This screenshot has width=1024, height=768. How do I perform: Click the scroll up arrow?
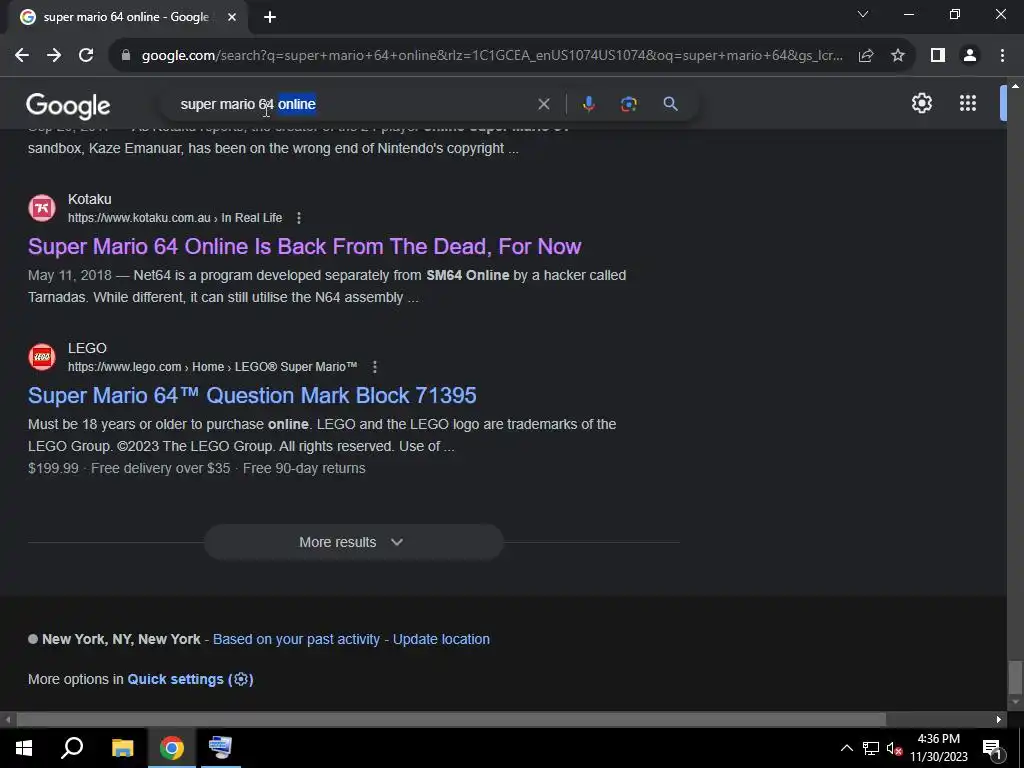coord(1015,86)
